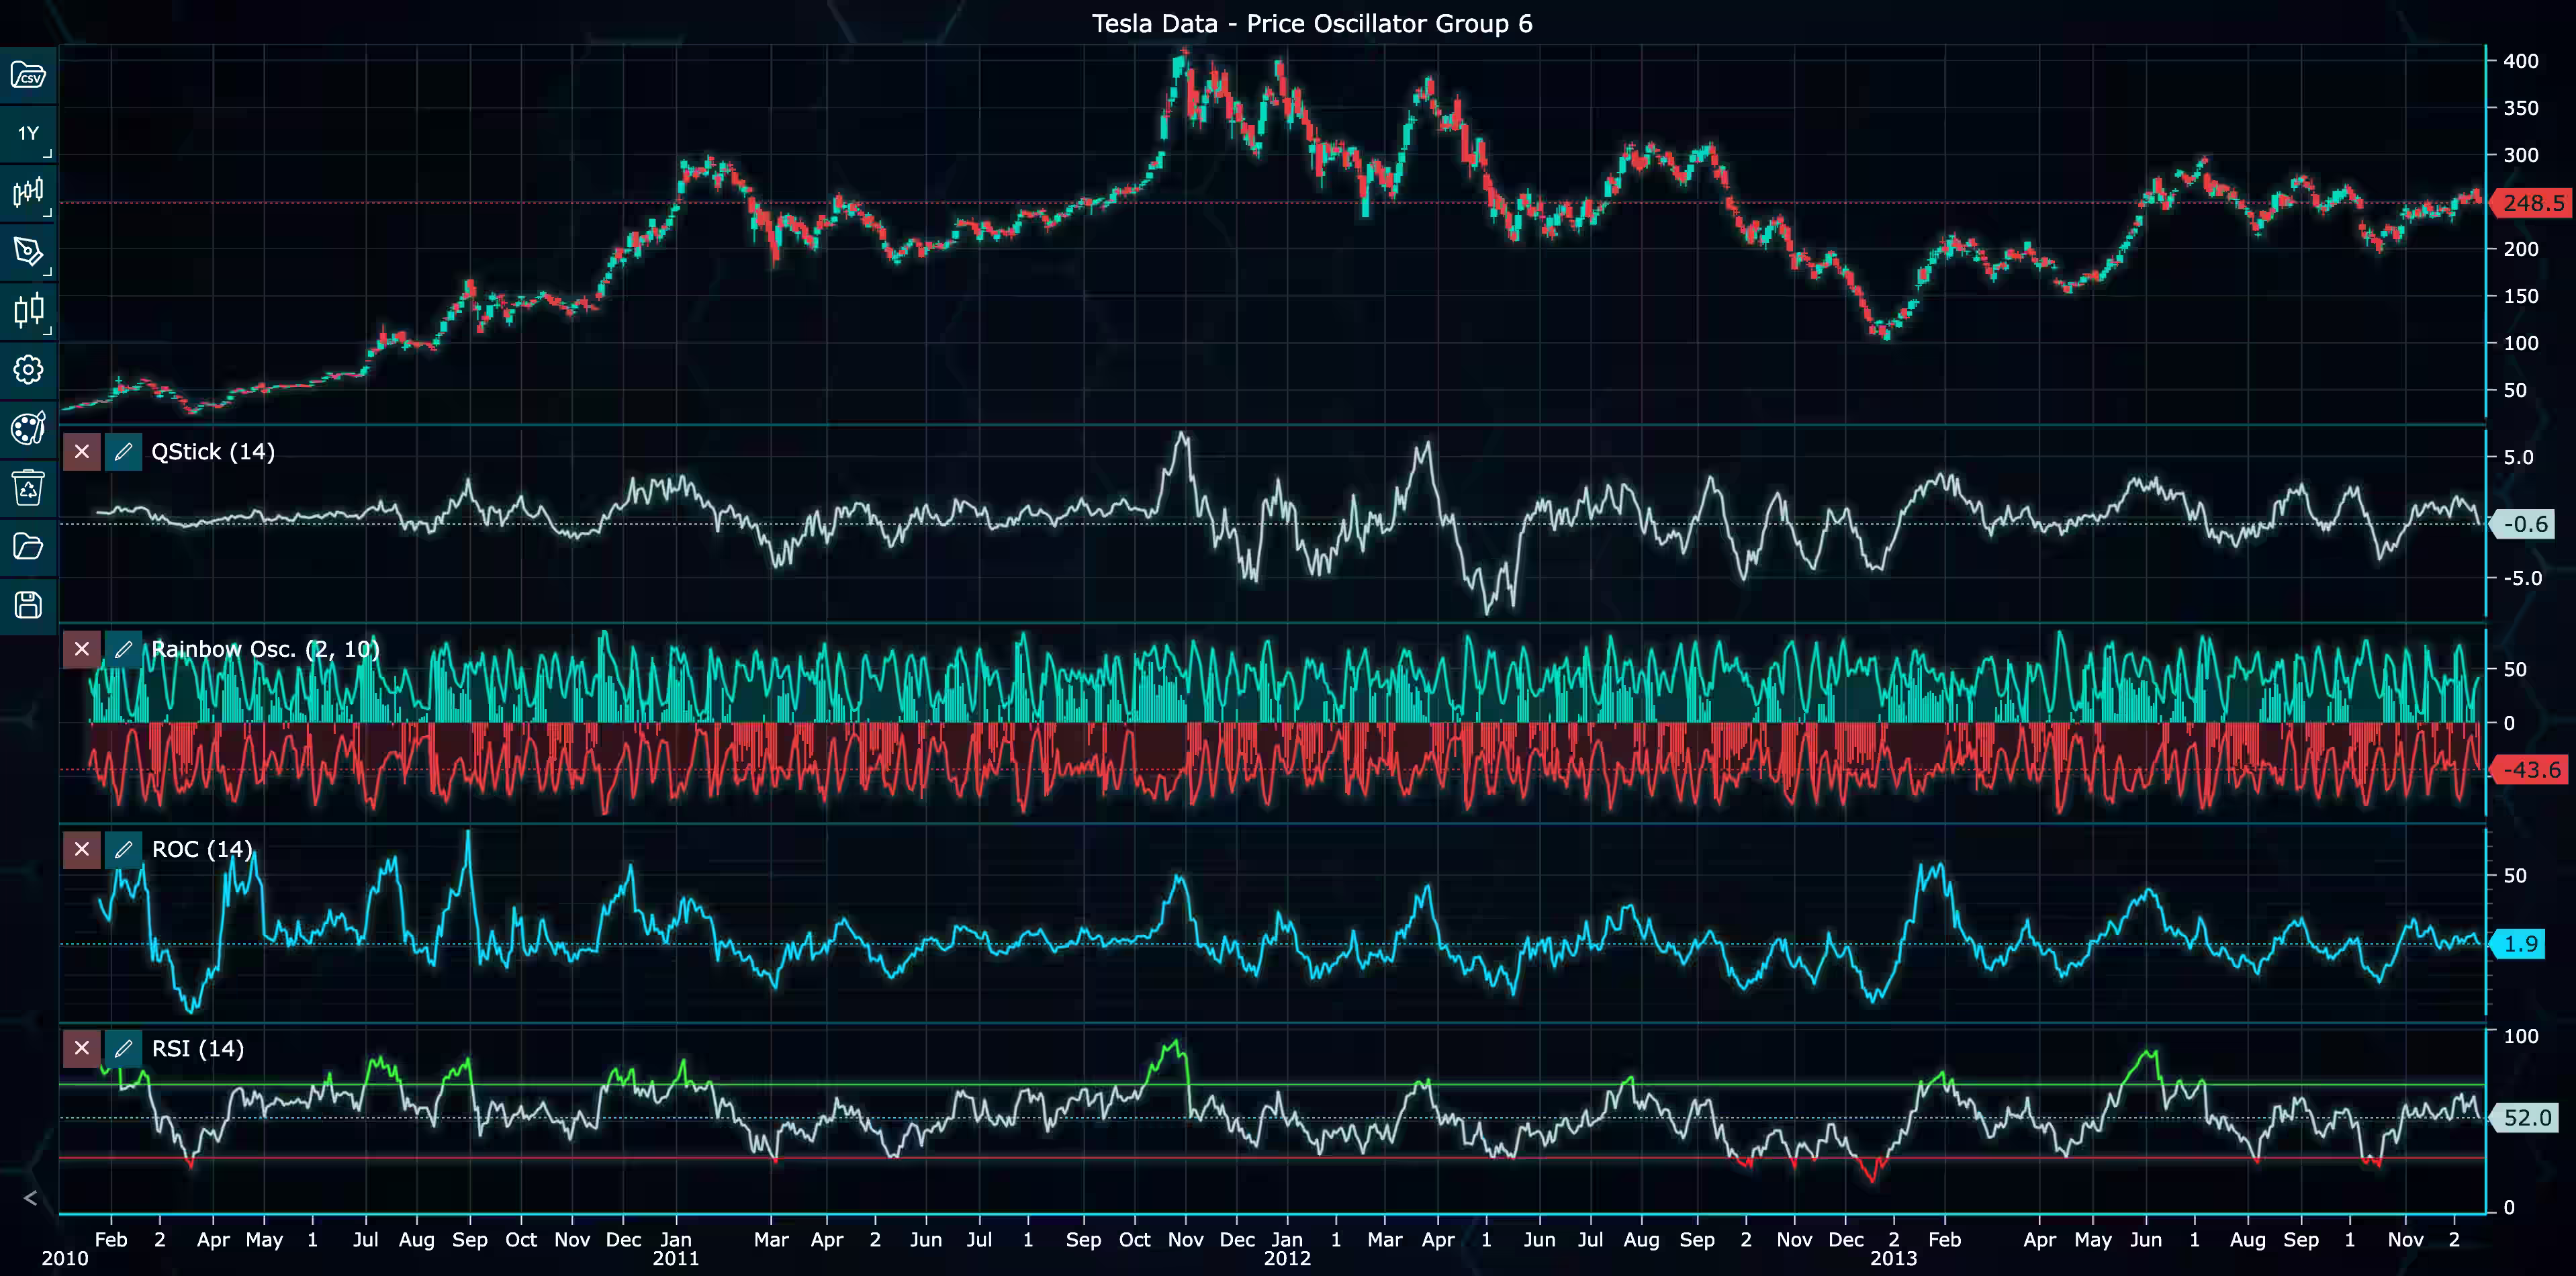Remove the ROC (14) indicator
Screen dimensions: 2576x1276
[x=82, y=850]
